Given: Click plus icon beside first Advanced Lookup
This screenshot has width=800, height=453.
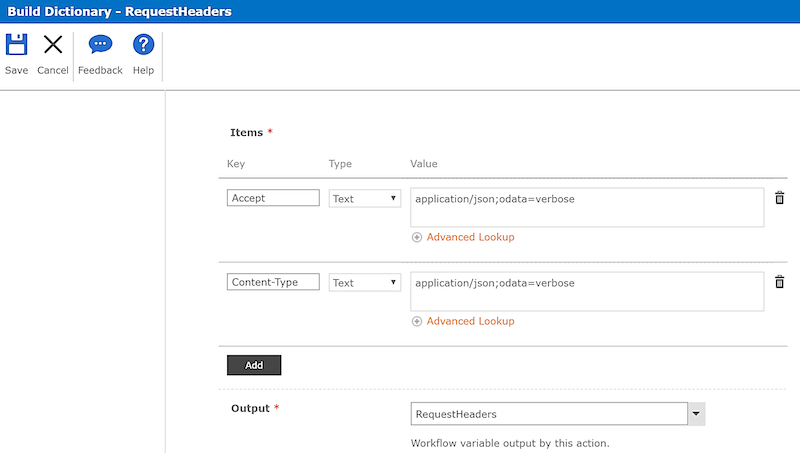Looking at the screenshot, I should click(417, 237).
